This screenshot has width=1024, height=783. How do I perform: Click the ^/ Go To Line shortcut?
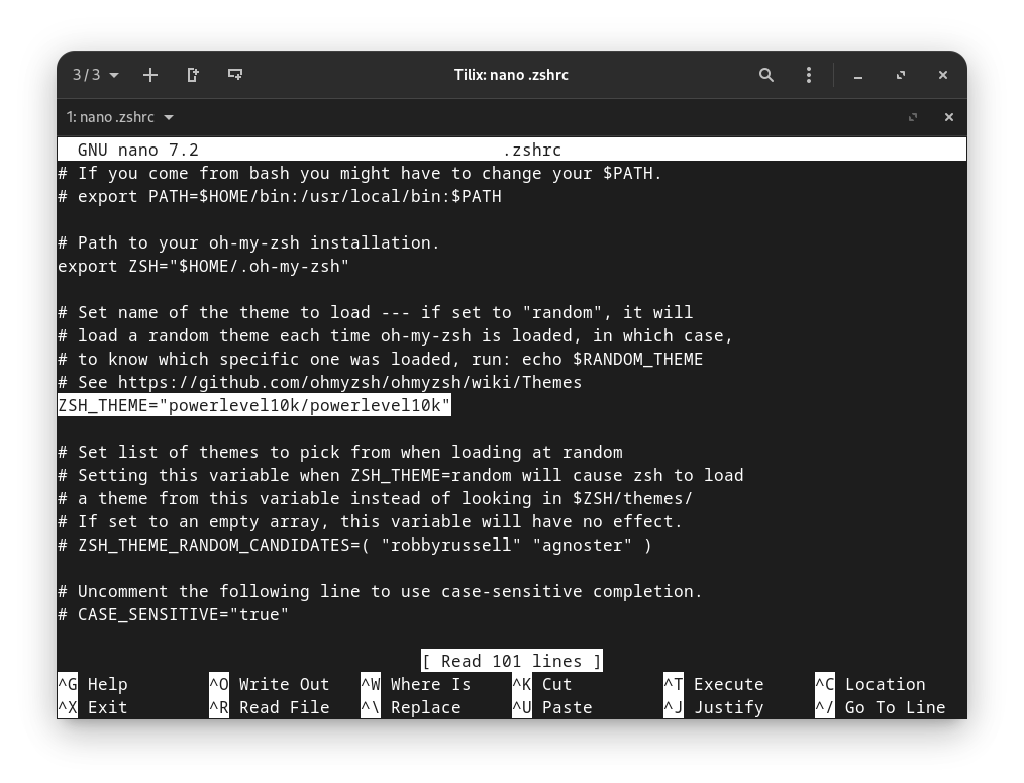[880, 707]
